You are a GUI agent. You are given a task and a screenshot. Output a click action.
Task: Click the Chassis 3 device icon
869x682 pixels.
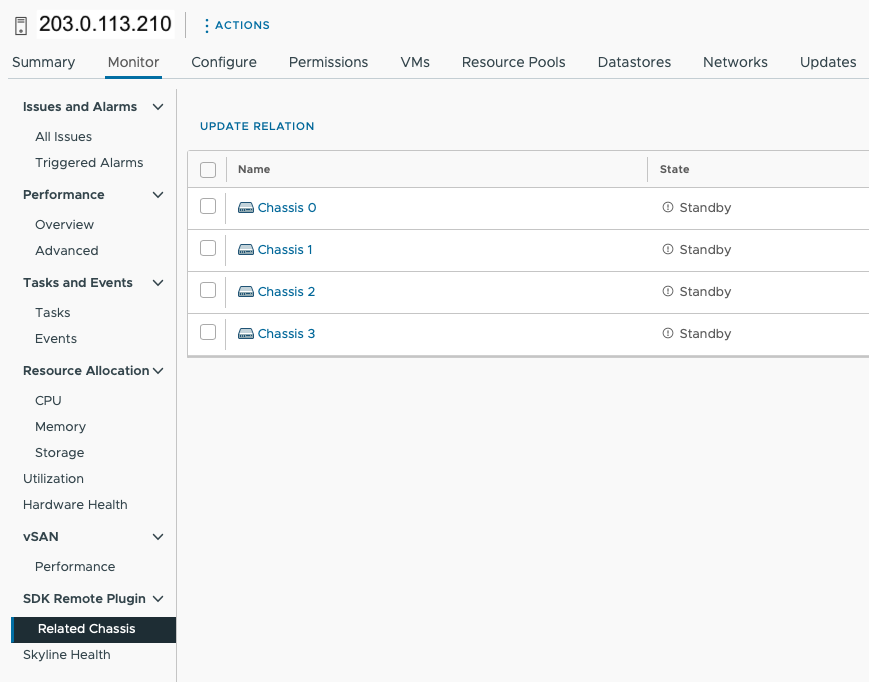246,334
